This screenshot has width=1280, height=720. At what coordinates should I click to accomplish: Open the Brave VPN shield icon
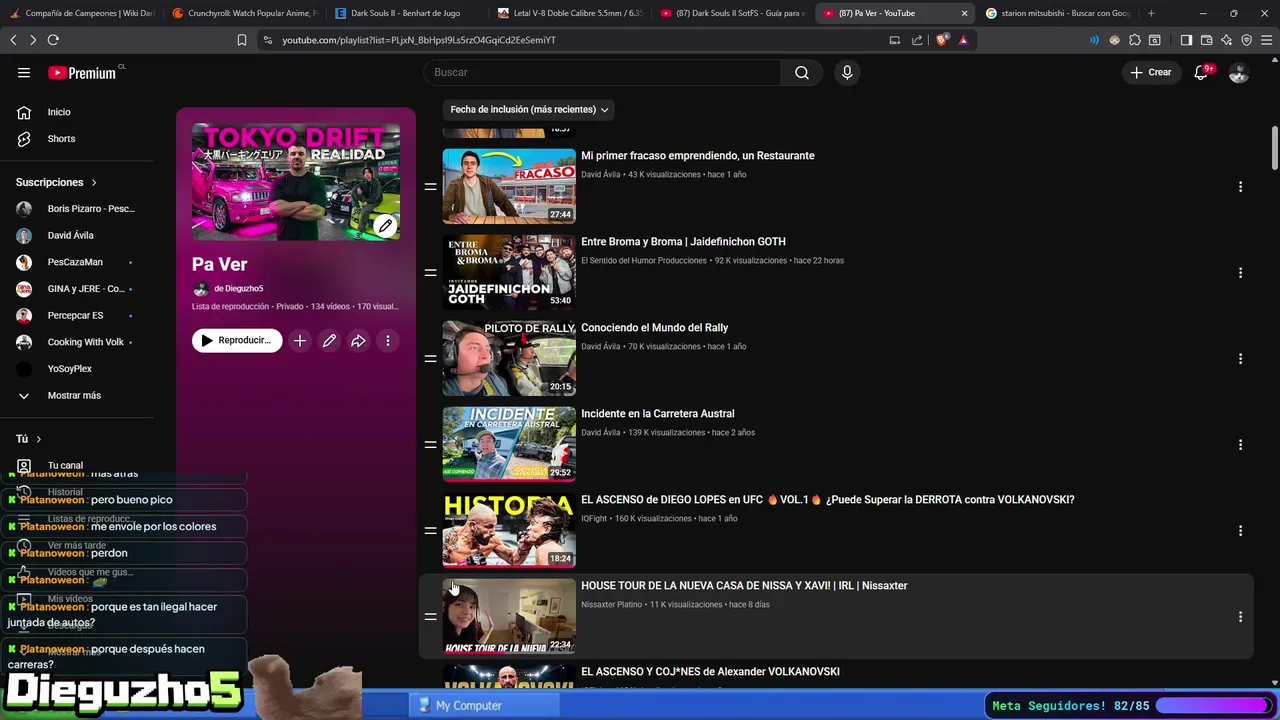[x=1247, y=40]
